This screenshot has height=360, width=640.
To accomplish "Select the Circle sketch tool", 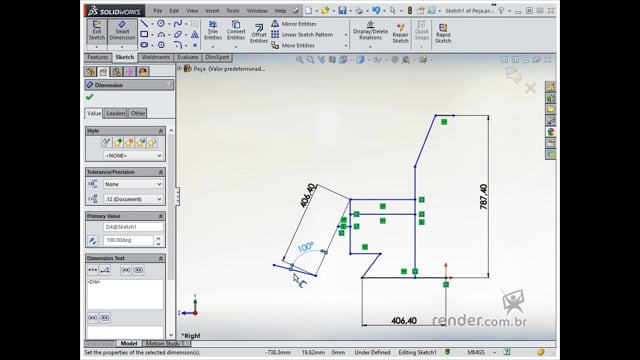I will click(x=161, y=24).
